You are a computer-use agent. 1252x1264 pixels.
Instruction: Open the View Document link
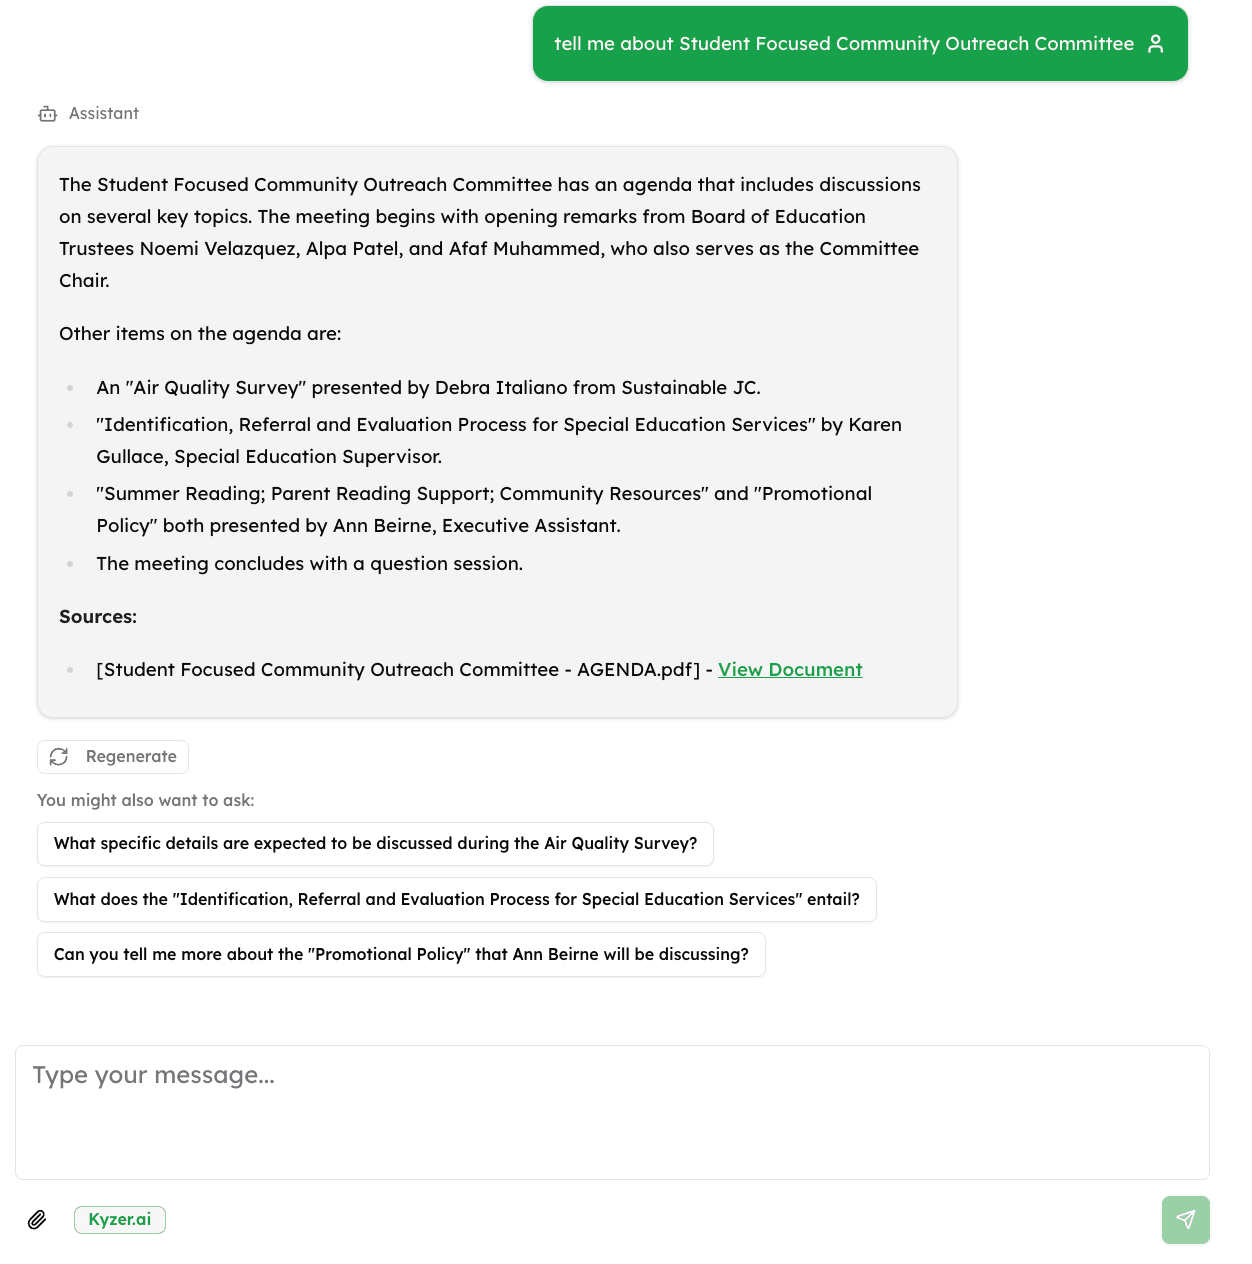(x=790, y=669)
